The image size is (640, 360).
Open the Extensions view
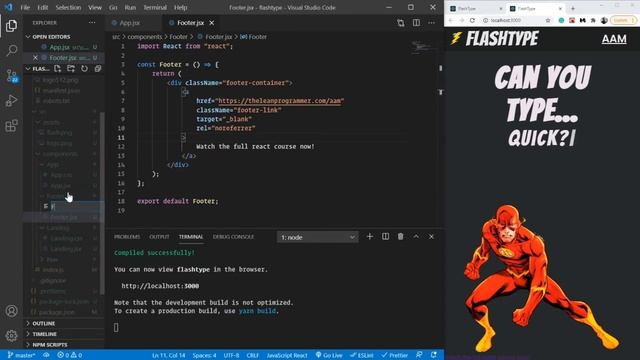[x=11, y=125]
